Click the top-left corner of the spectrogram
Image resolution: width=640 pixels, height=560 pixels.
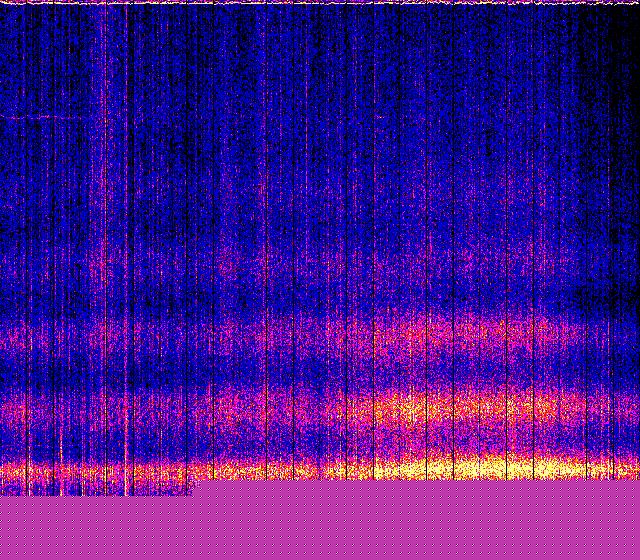[x=3, y=8]
